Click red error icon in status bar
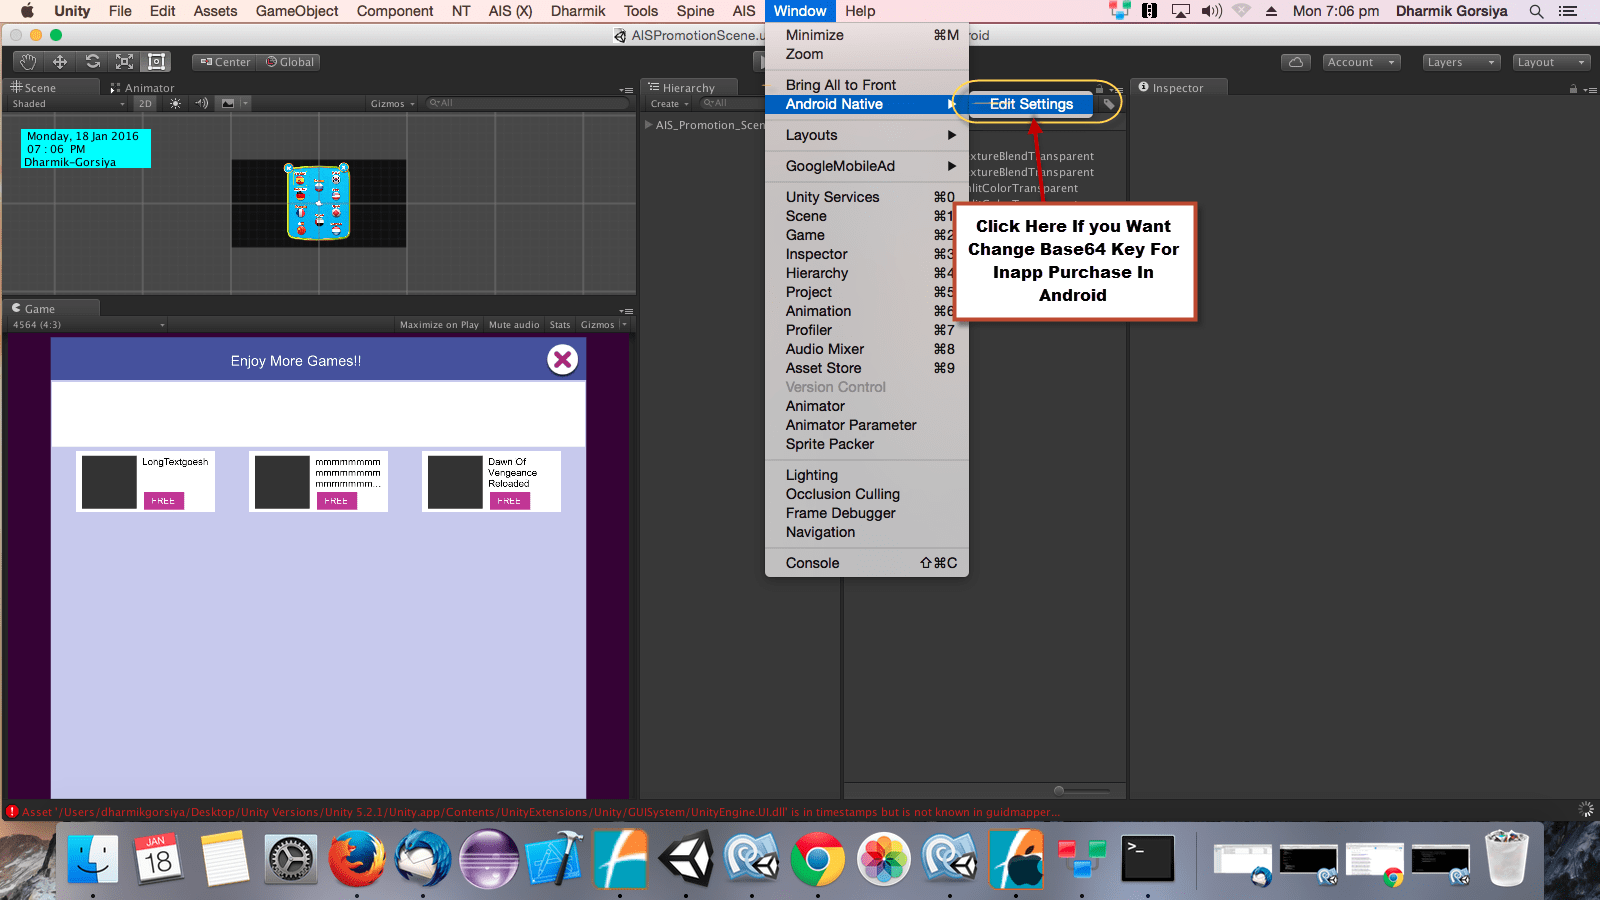 click(x=12, y=812)
